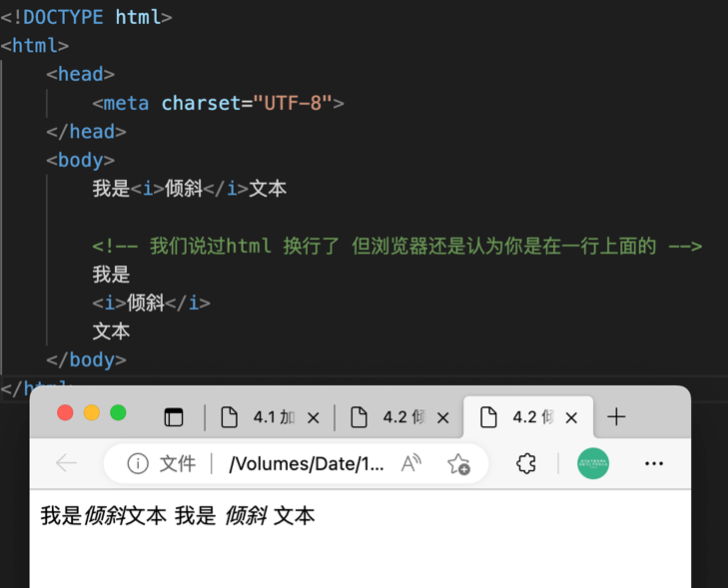Open the tab actions menu icon

point(174,417)
